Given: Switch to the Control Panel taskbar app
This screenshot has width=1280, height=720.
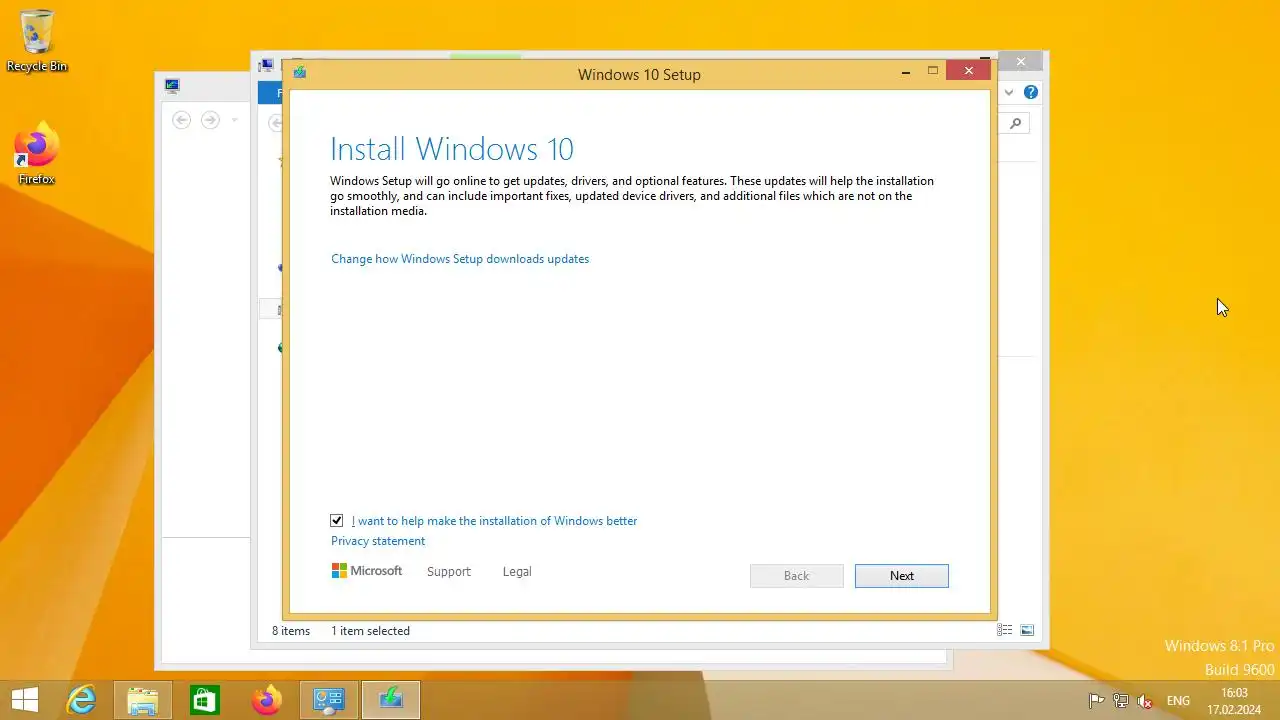Looking at the screenshot, I should [x=328, y=700].
